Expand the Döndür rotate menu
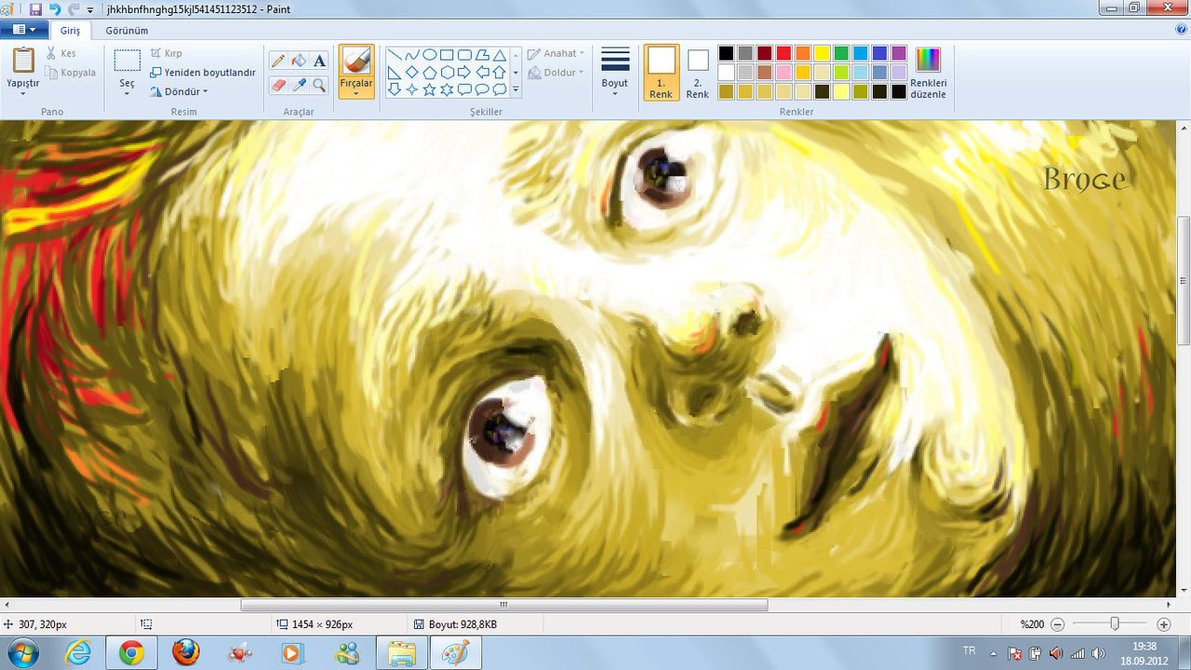Viewport: 1191px width, 670px height. [179, 92]
